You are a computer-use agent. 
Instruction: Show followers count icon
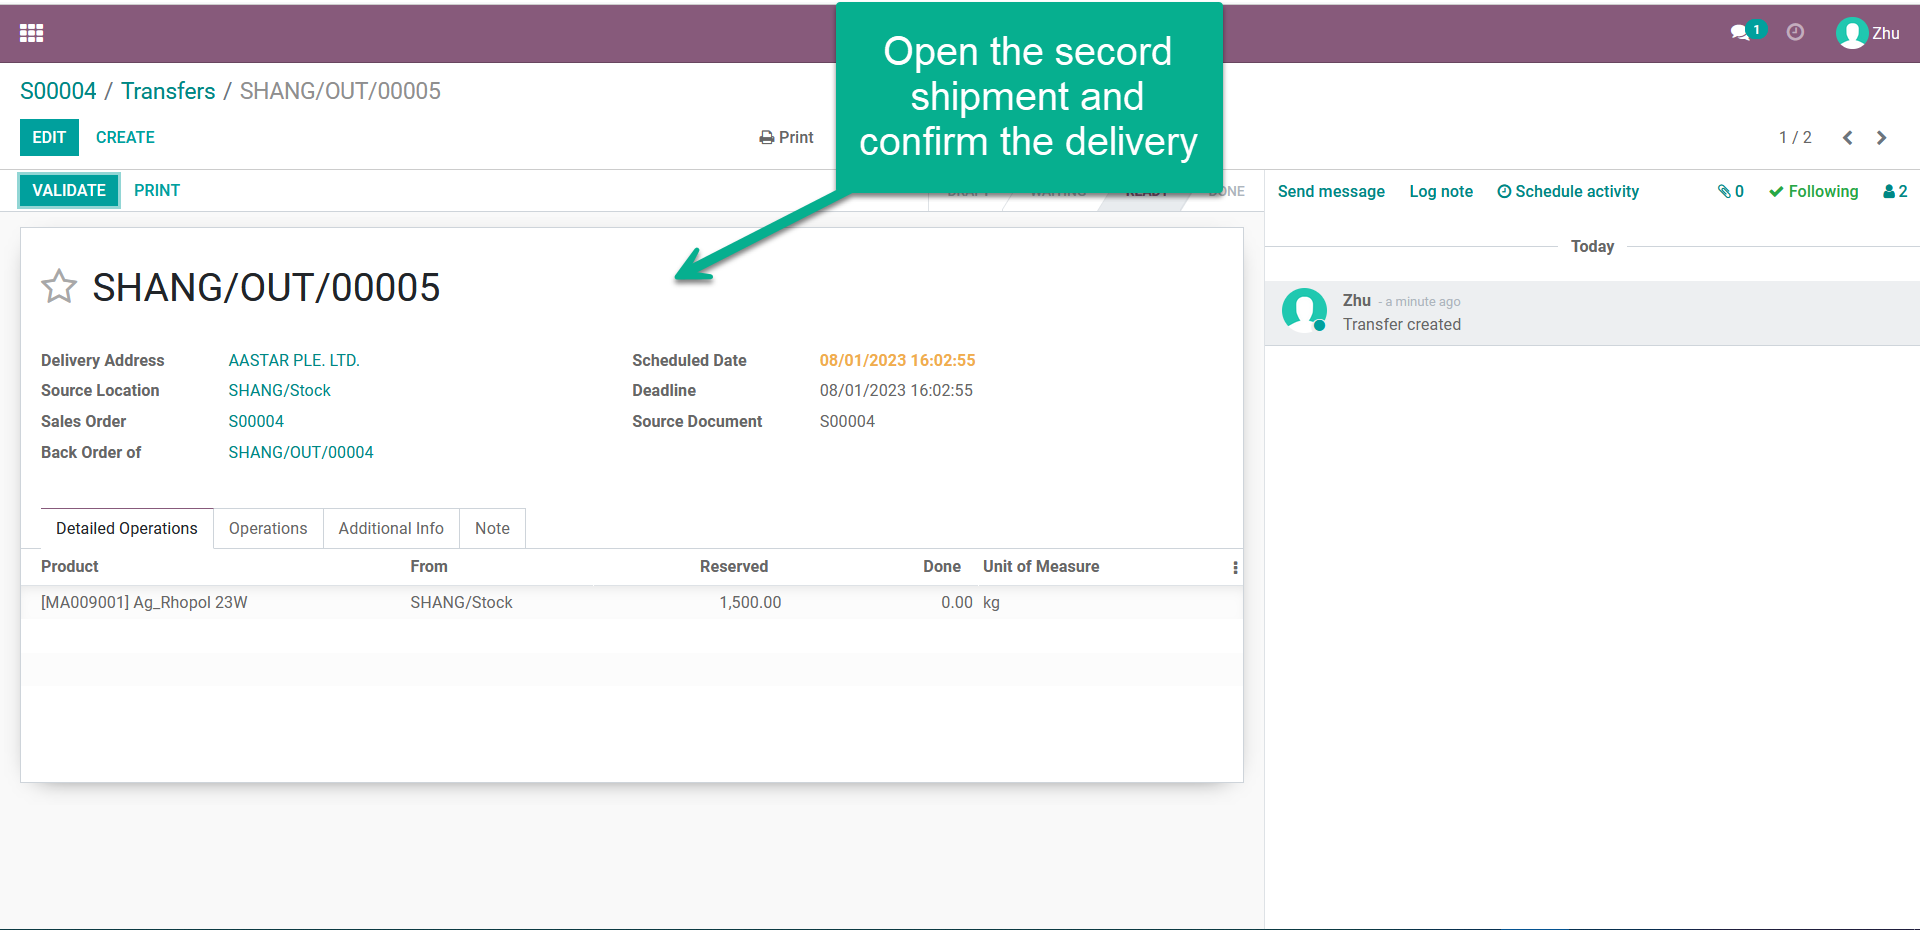1895,191
